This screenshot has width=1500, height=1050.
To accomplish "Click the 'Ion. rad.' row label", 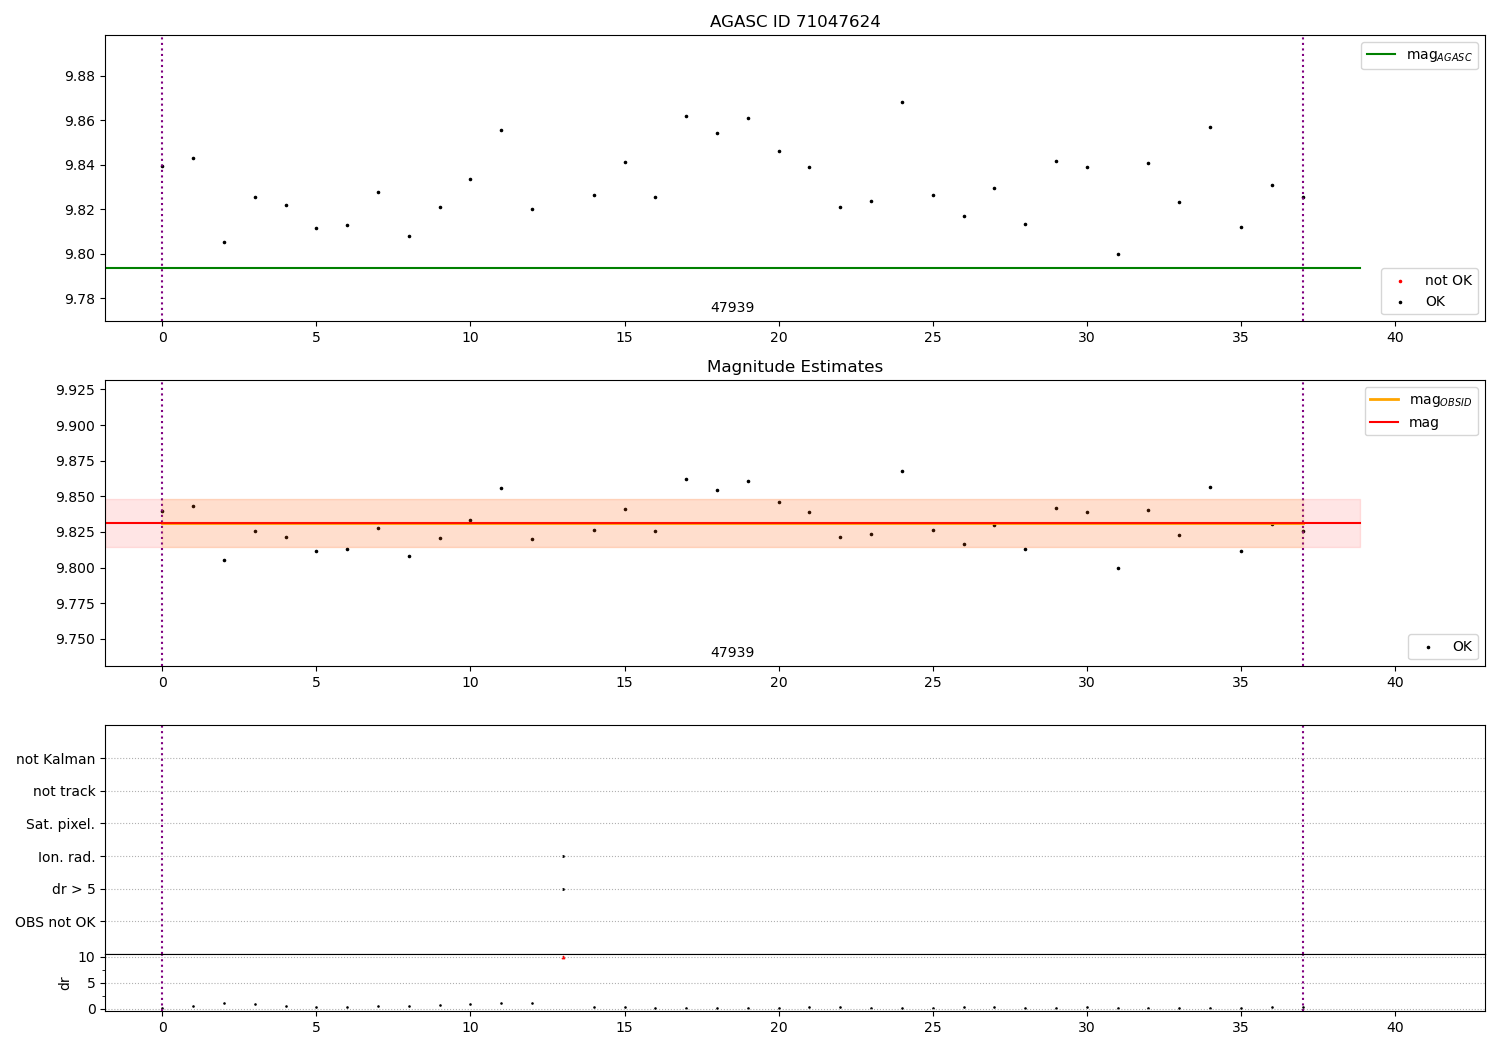I will pos(67,857).
